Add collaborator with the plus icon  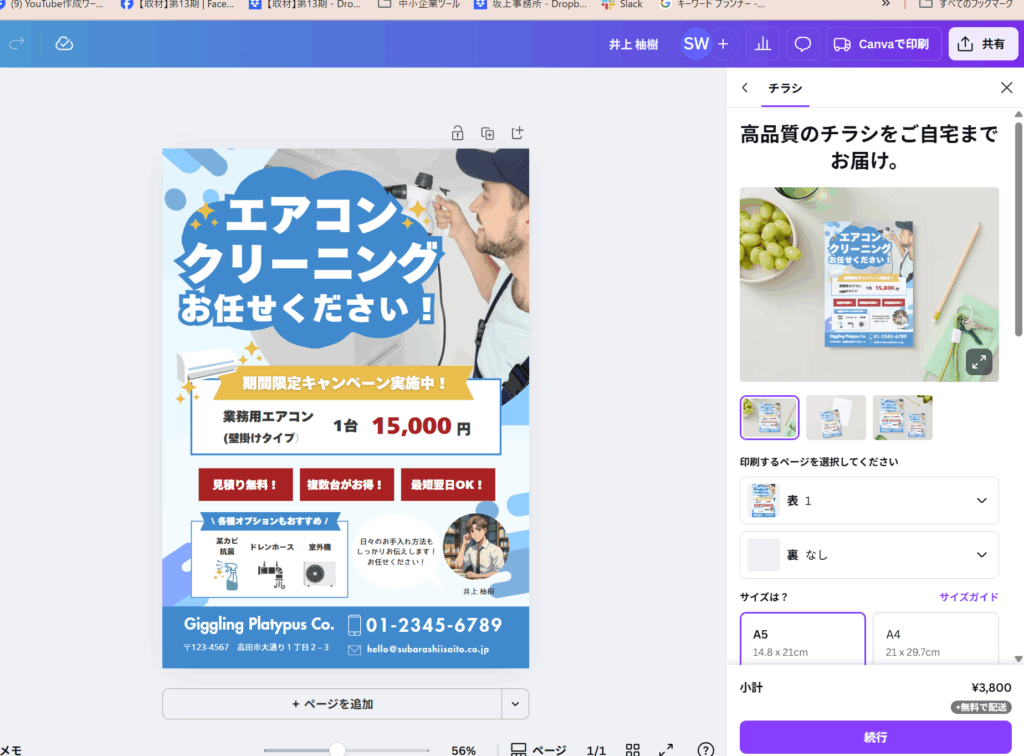pos(723,44)
